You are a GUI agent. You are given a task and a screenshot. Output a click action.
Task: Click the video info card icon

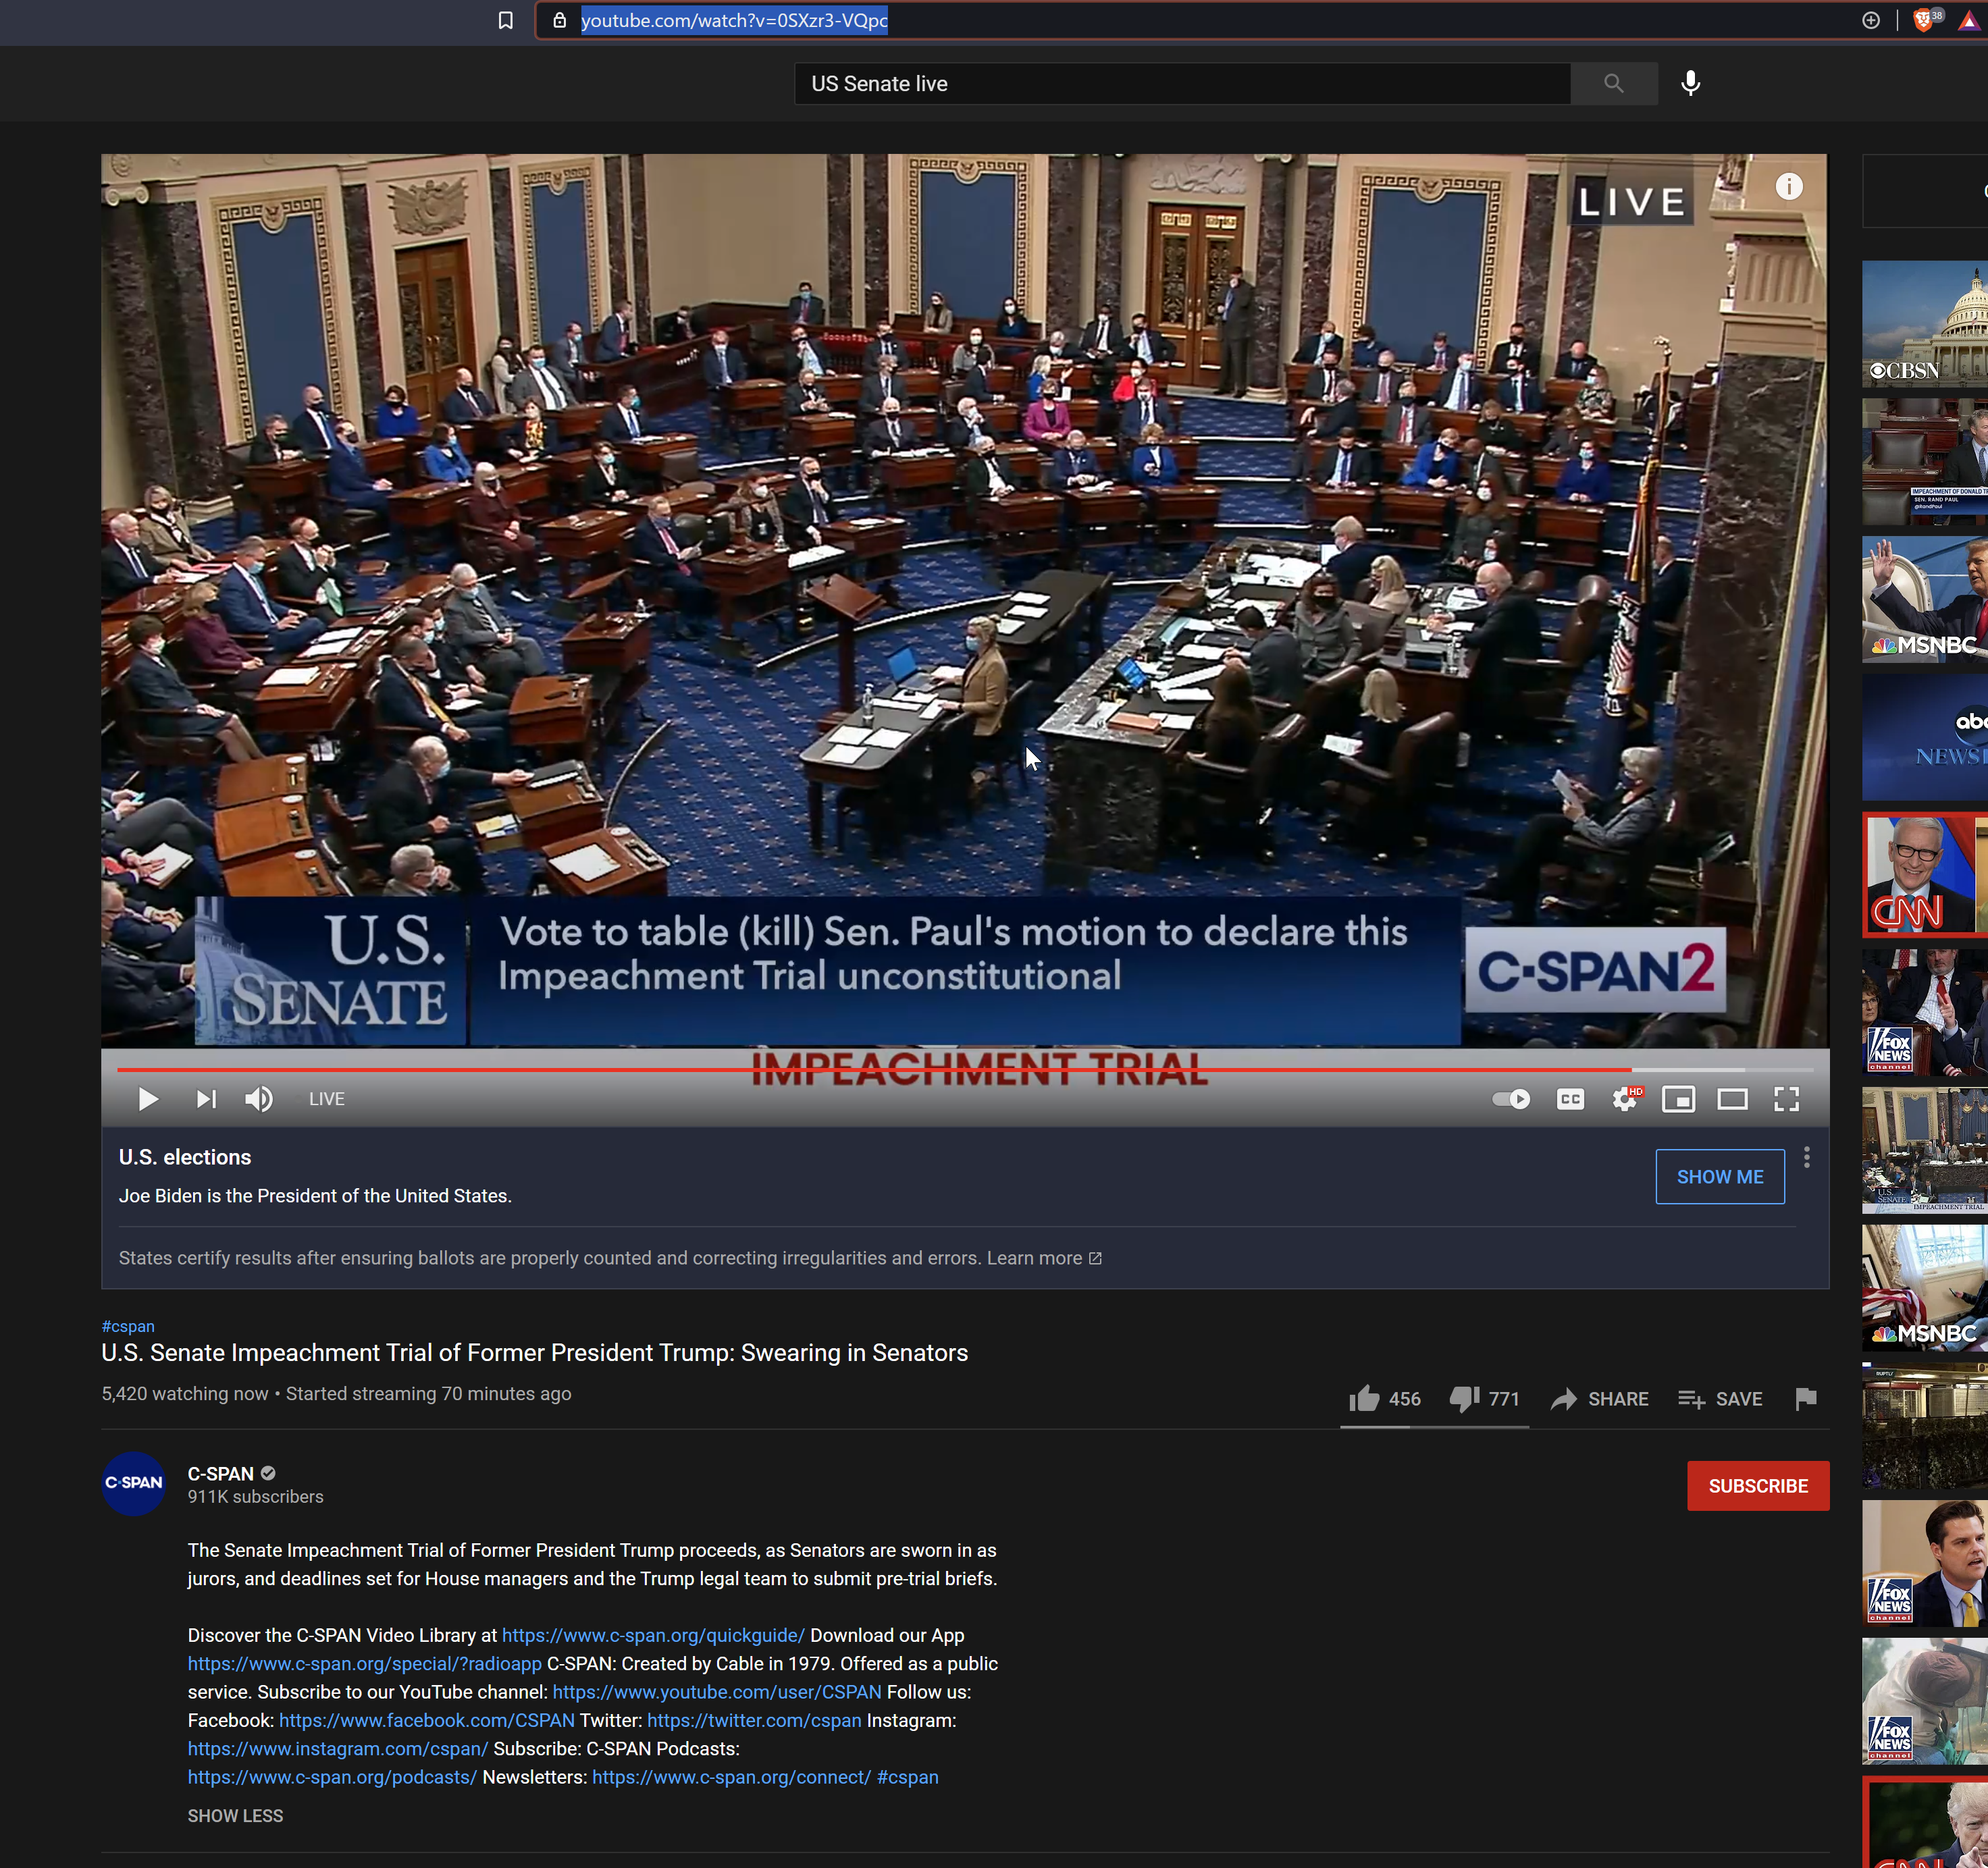(x=1789, y=186)
